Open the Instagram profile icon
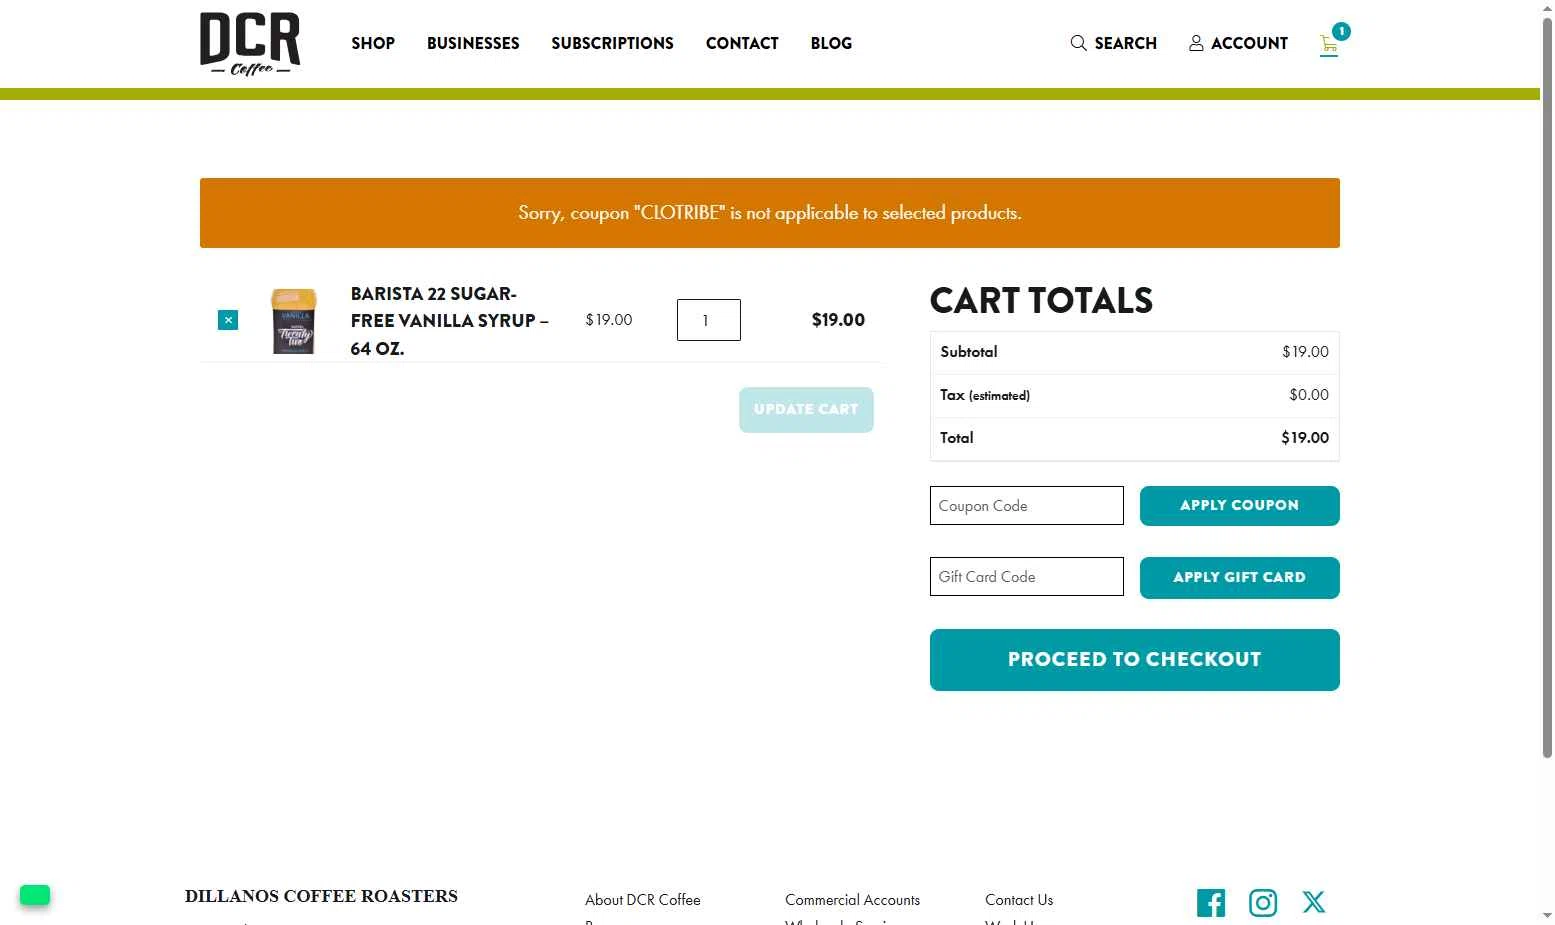 (1263, 903)
